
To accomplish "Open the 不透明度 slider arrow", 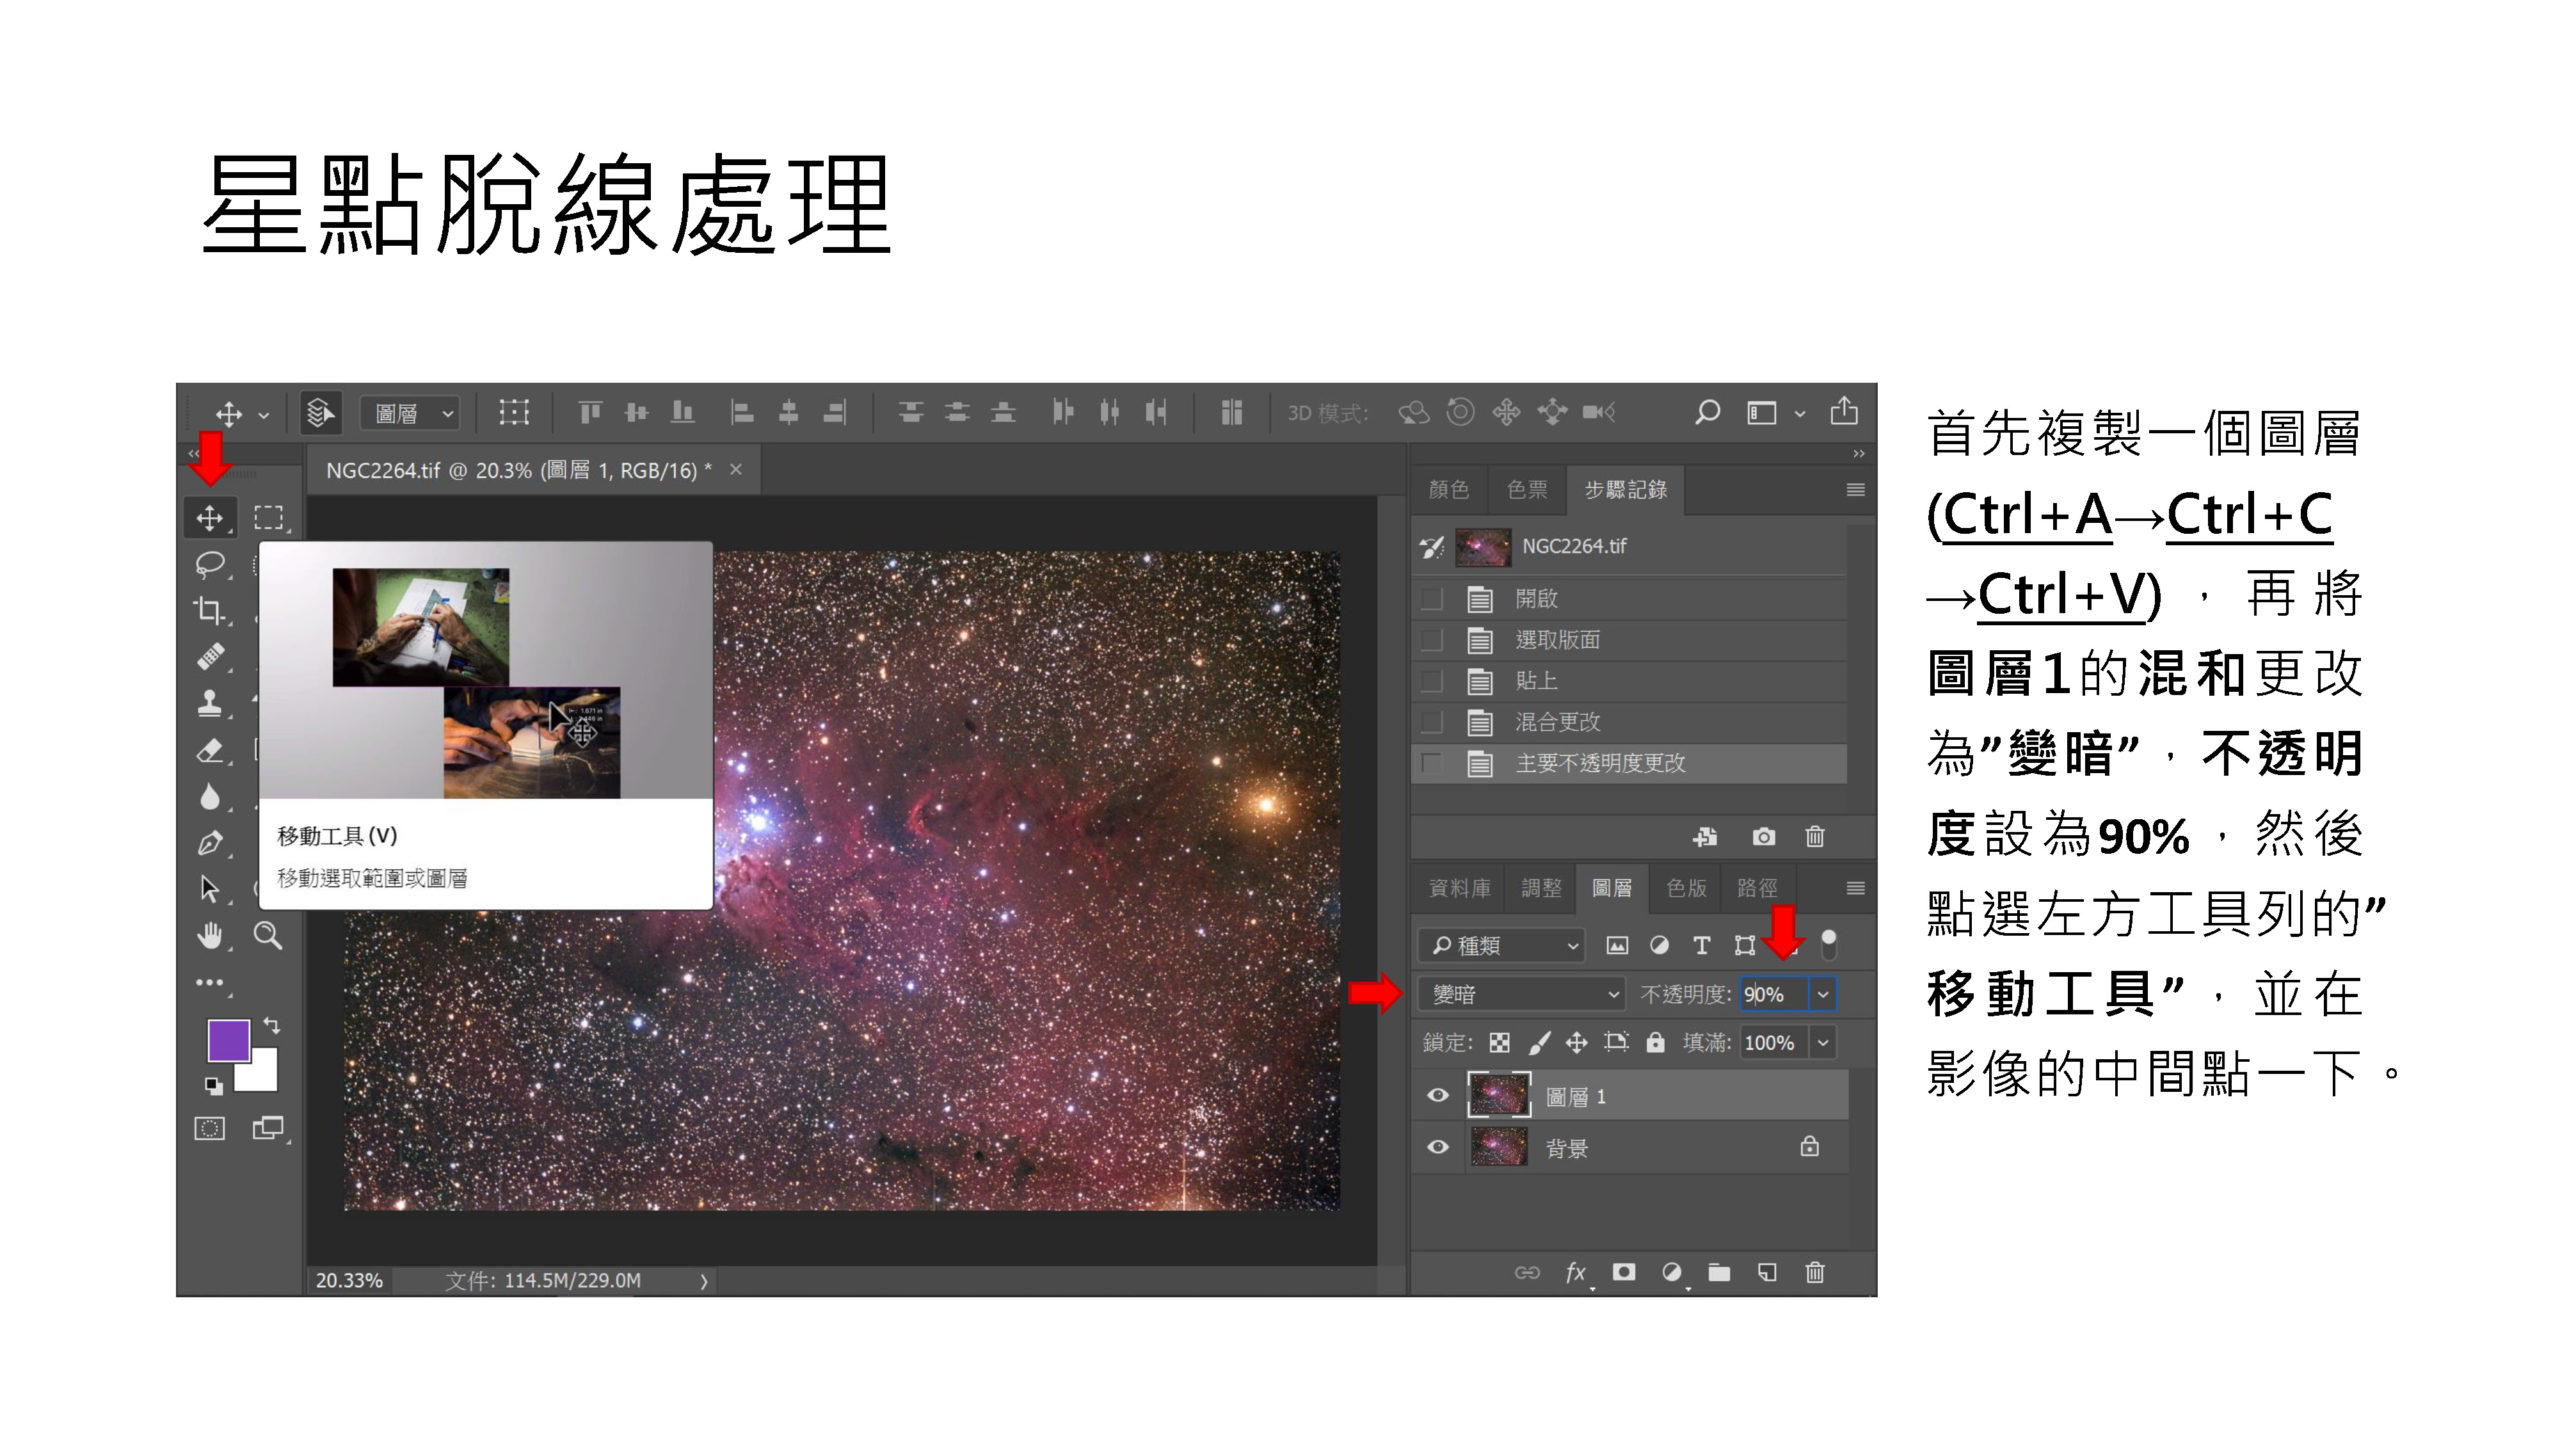I will click(x=1823, y=994).
